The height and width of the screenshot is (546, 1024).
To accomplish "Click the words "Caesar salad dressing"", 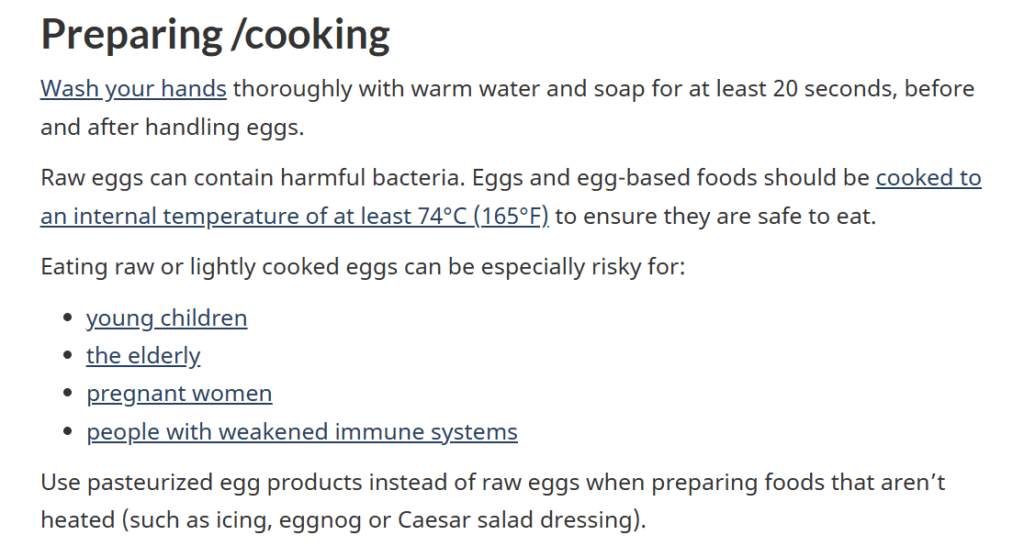I will coord(517,521).
